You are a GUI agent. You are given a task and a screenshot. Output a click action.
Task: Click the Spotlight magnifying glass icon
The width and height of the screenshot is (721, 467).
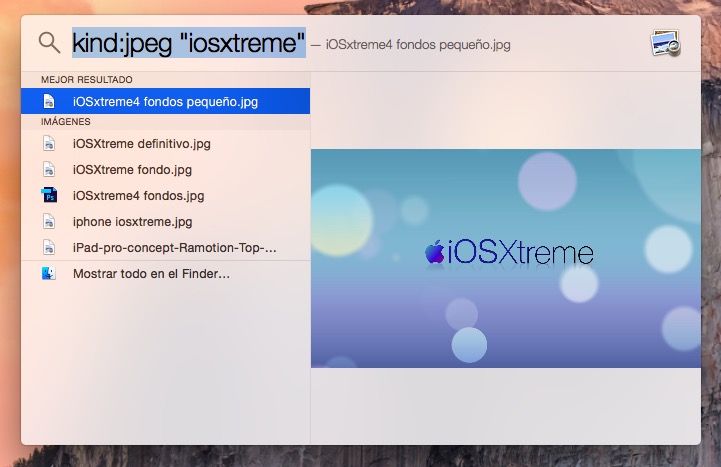click(x=49, y=43)
